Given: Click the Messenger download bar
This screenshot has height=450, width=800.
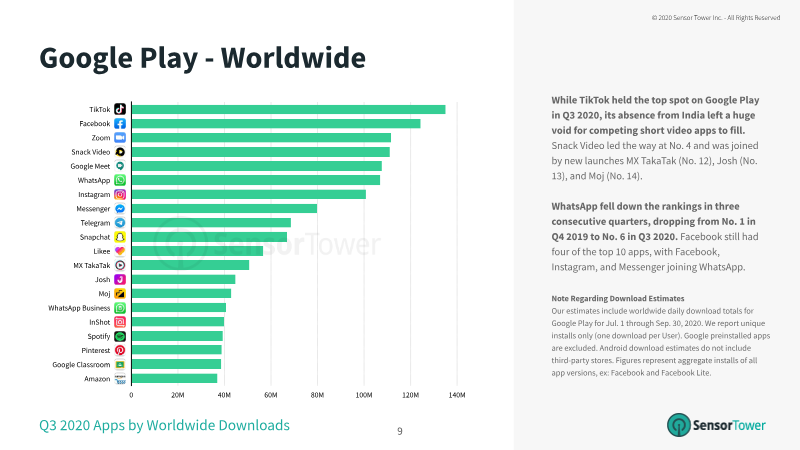Looking at the screenshot, I should pos(224,209).
